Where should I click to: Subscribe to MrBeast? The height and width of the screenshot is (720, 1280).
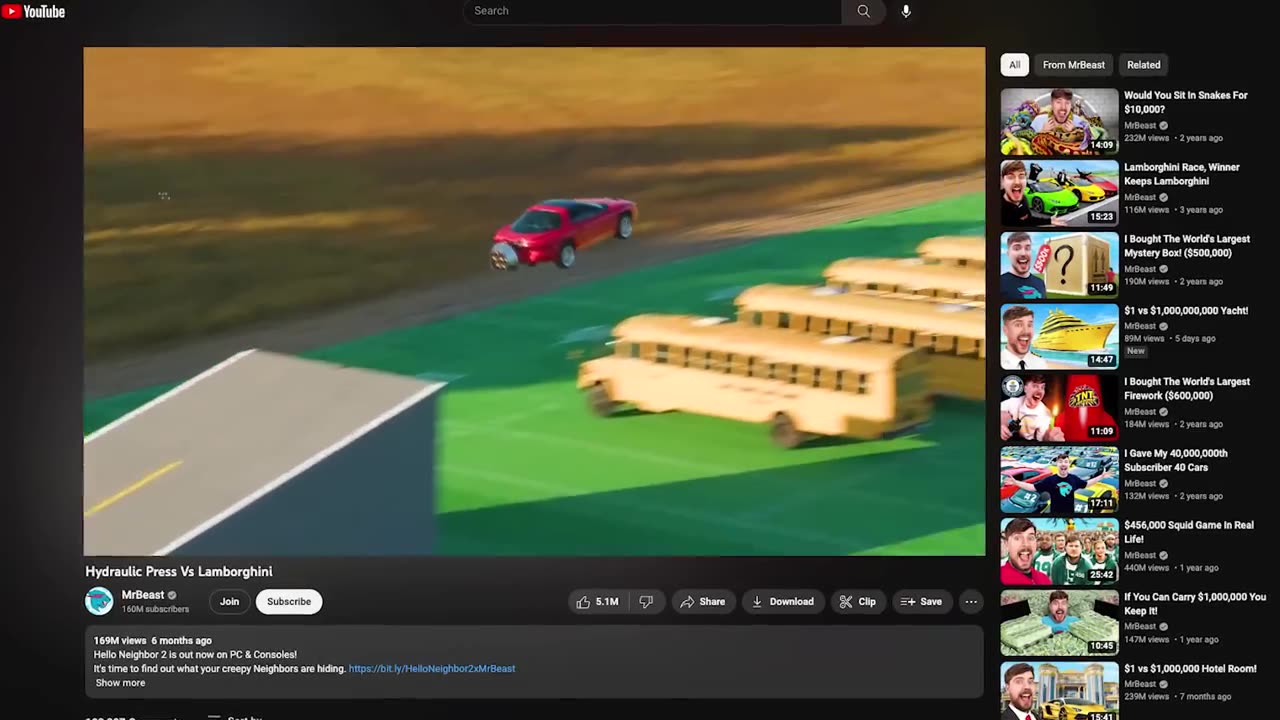coord(289,602)
